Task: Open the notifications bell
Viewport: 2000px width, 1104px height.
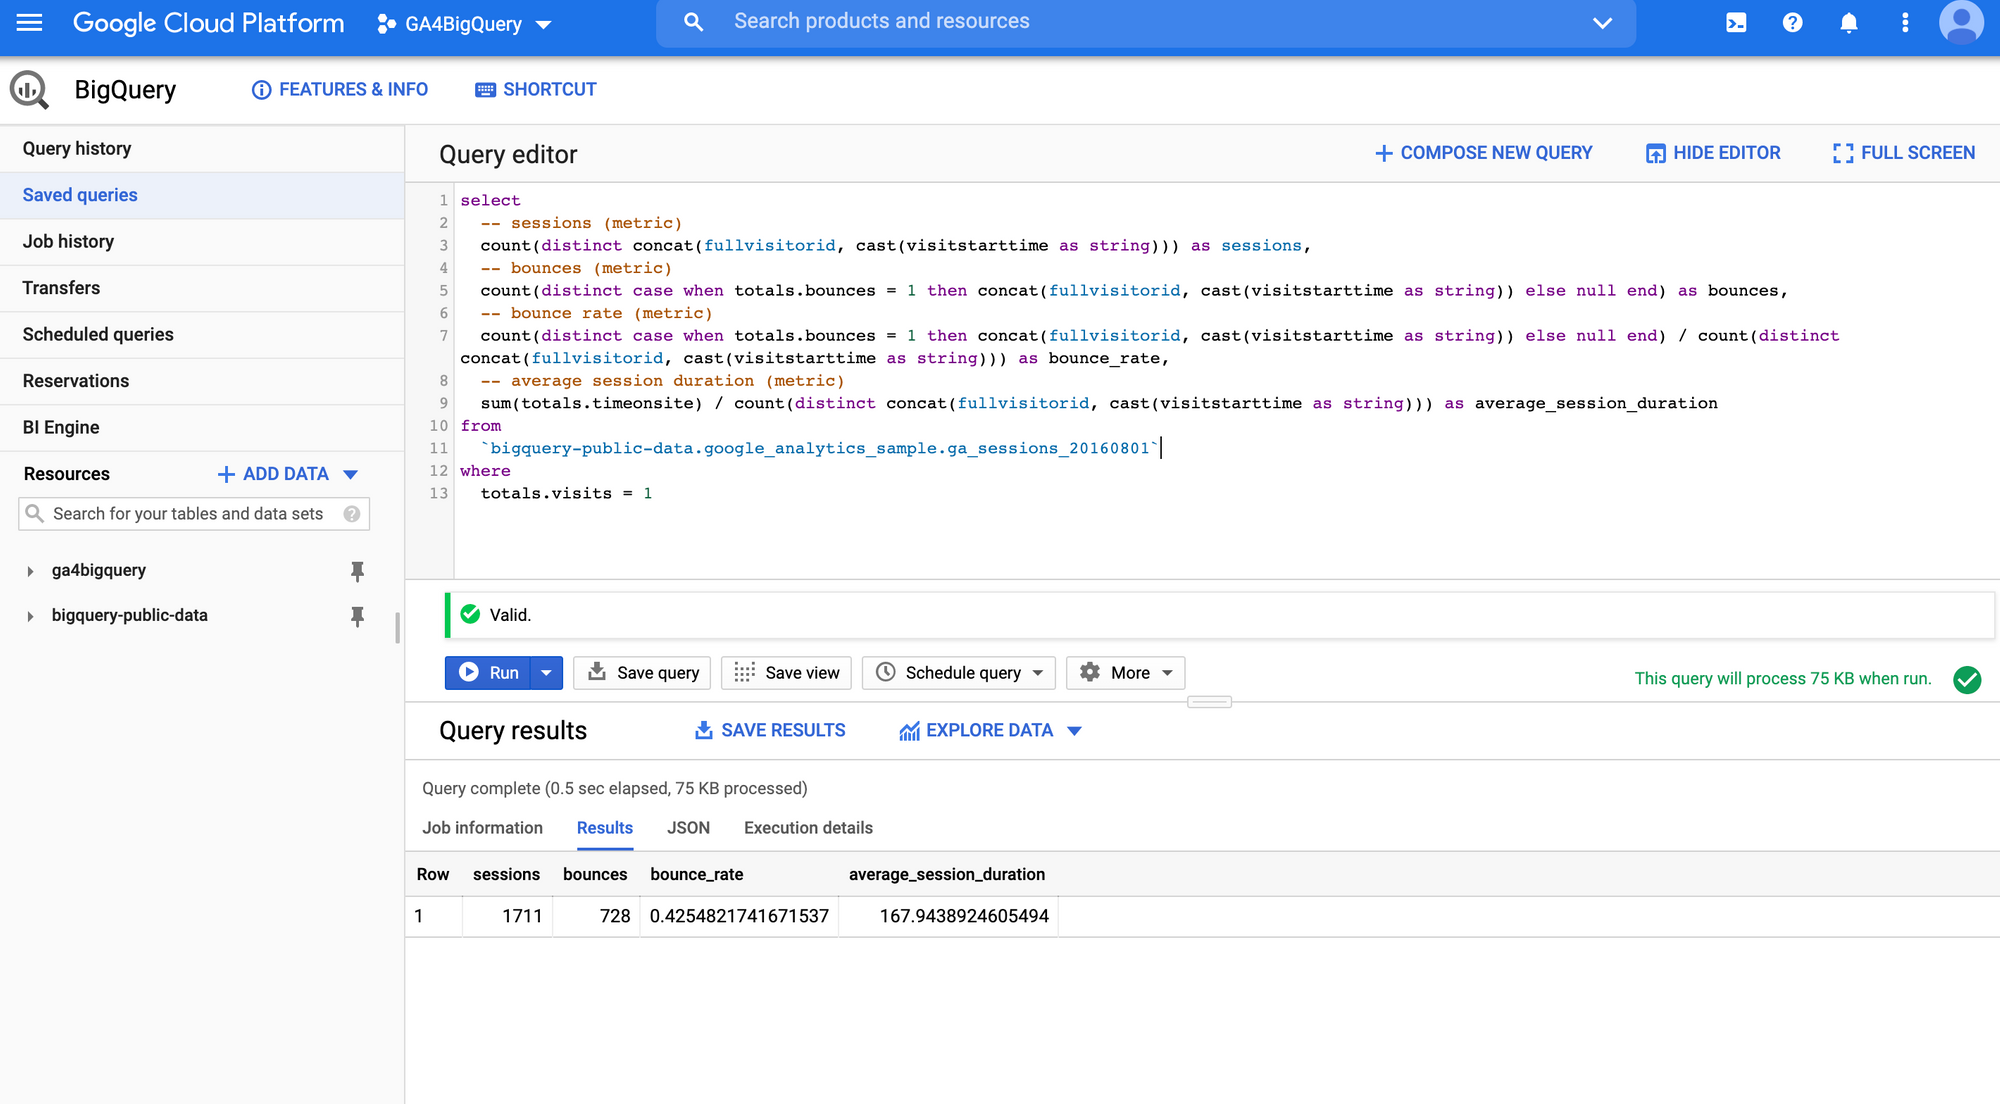Action: click(1849, 23)
